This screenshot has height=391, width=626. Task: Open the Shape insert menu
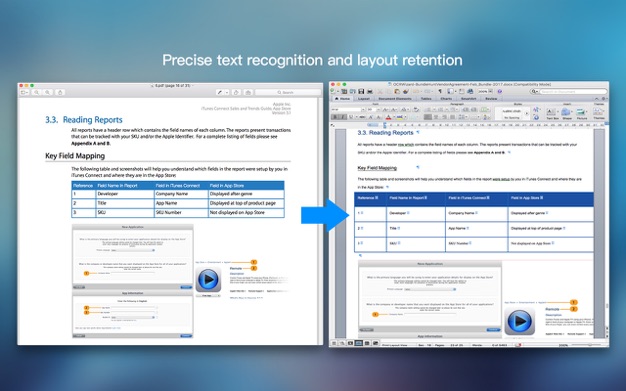(x=567, y=113)
